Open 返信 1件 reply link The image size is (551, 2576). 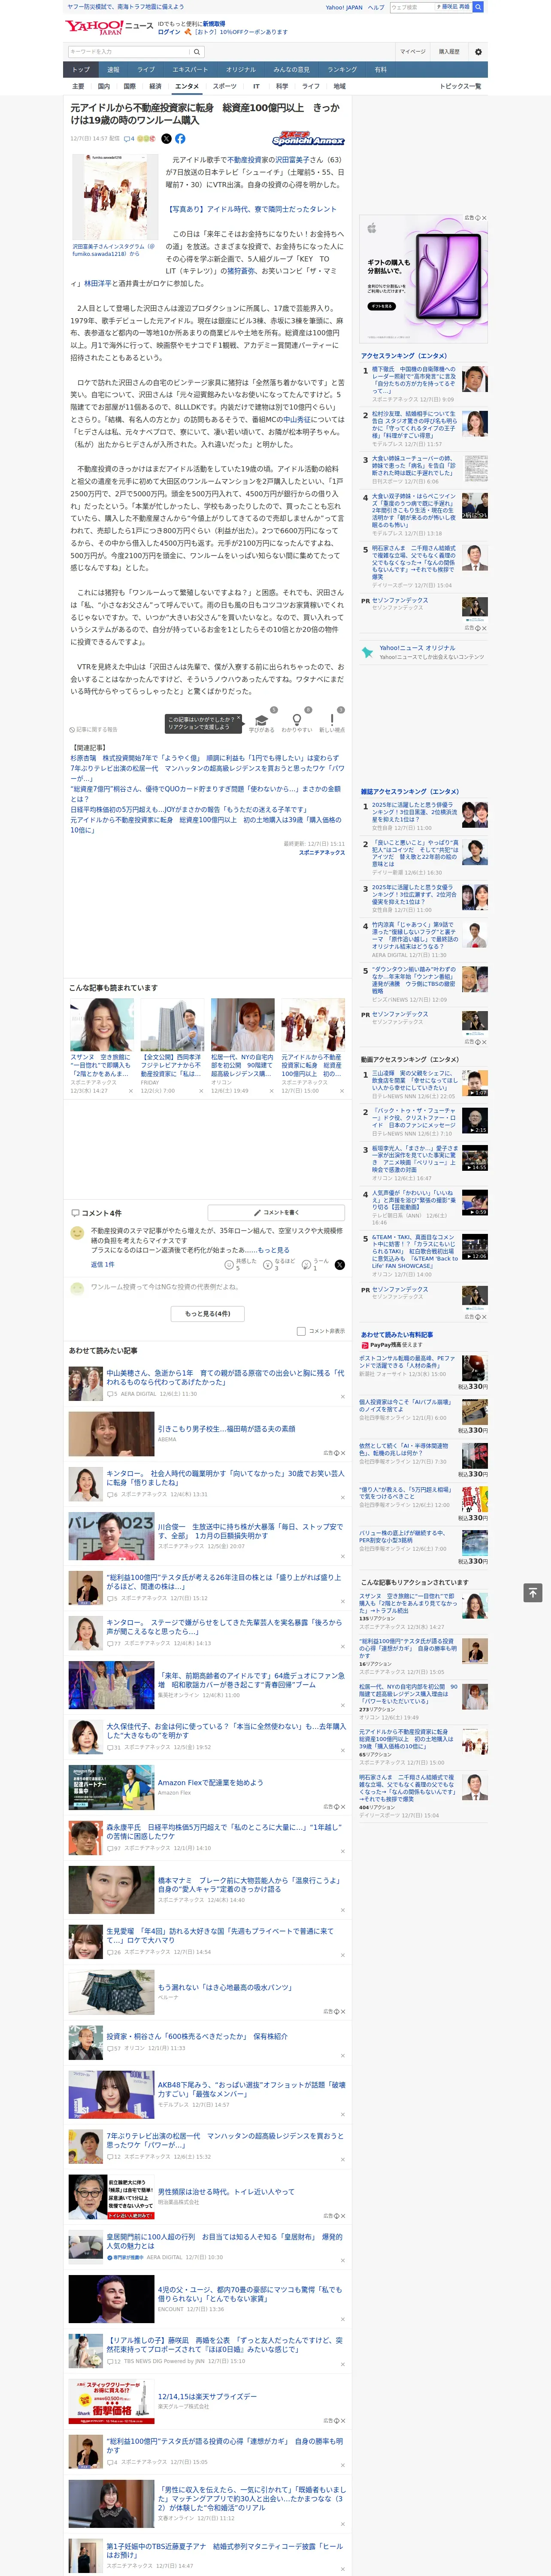pyautogui.click(x=102, y=1264)
